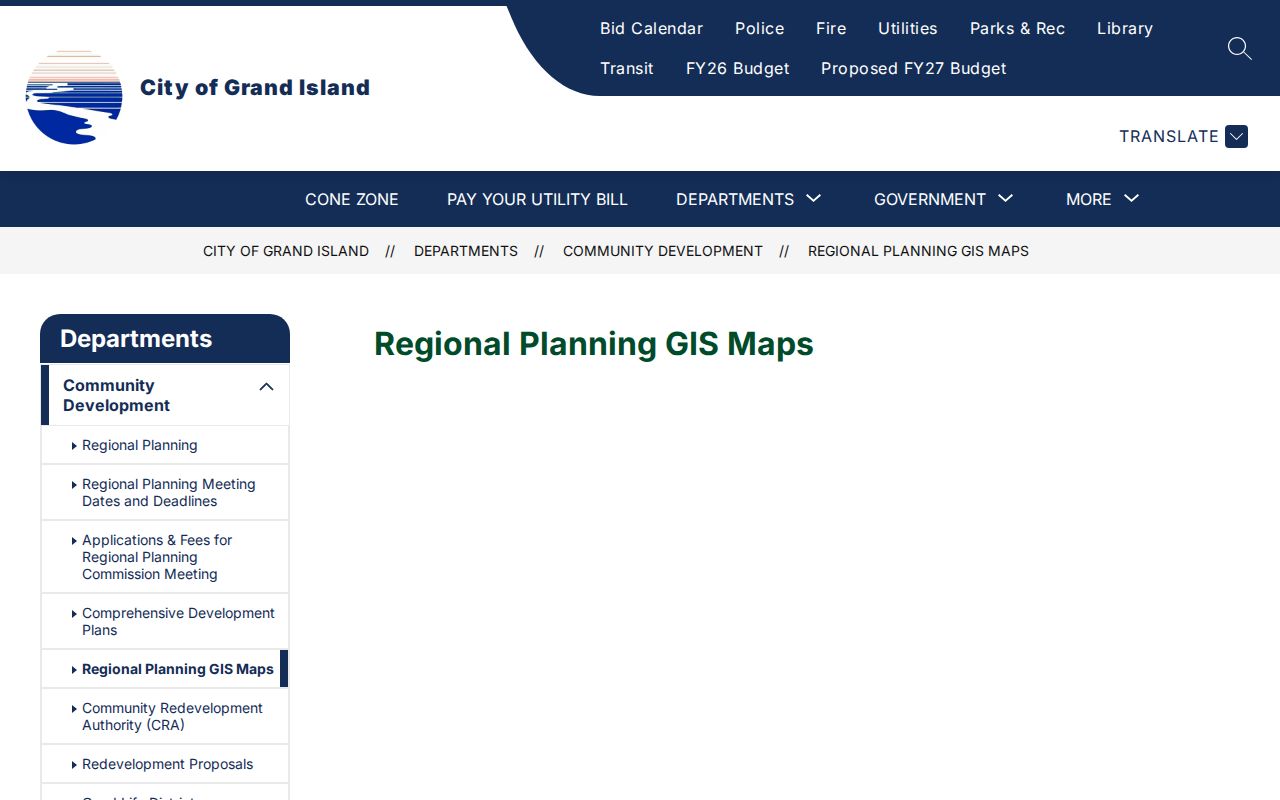
Task: Click the City of Grand Island logo
Action: (74, 97)
